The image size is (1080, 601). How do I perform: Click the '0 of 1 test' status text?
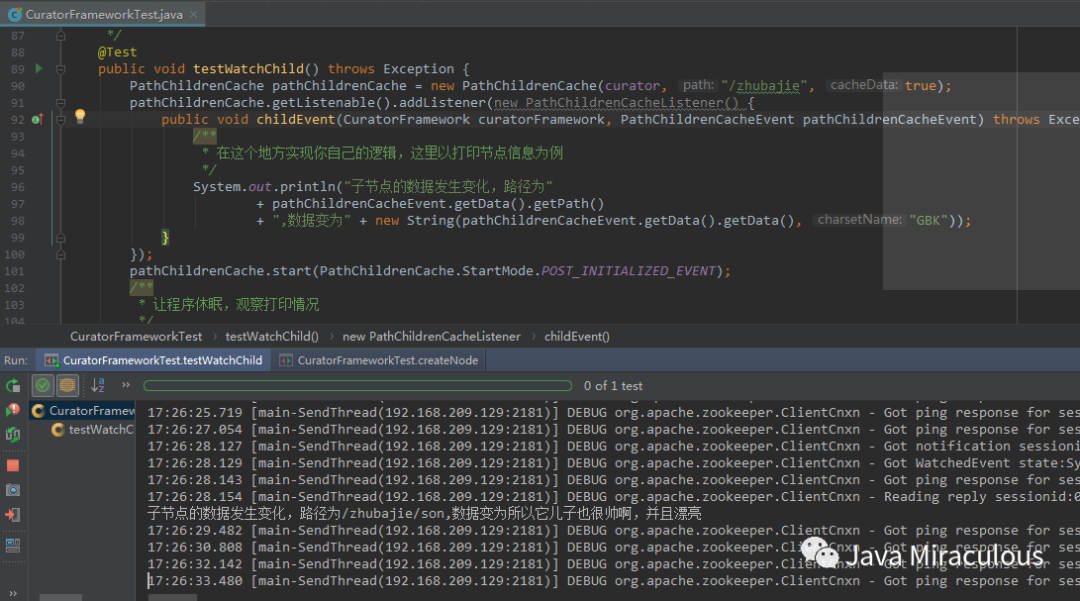[x=613, y=386]
